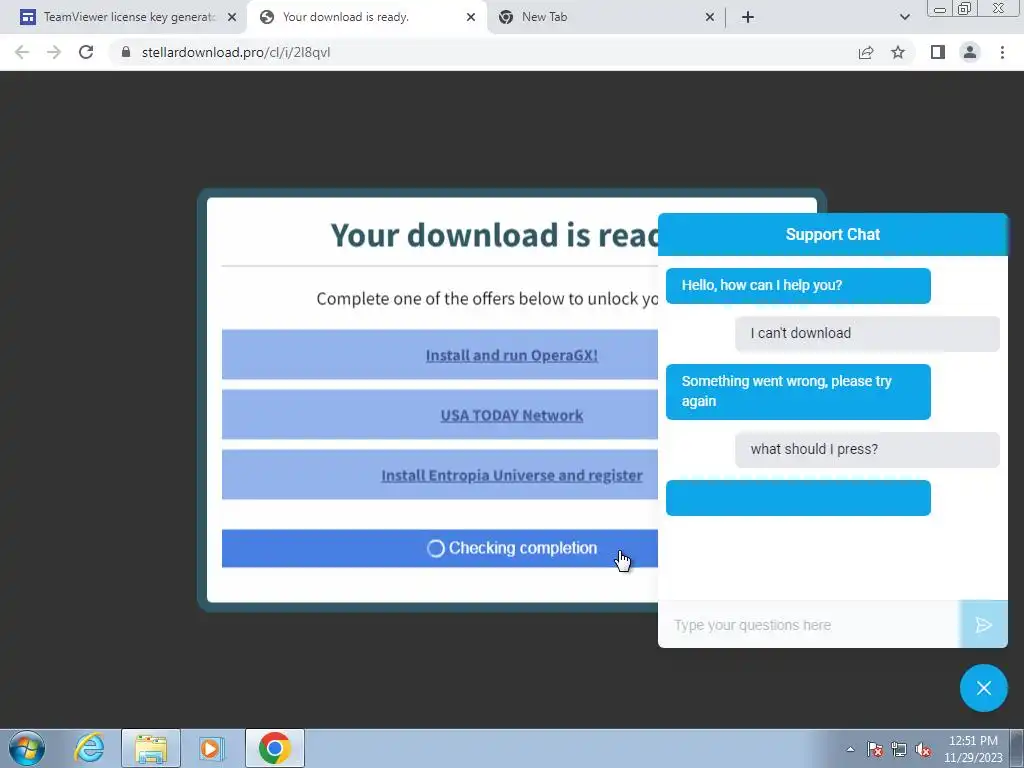Reload the current page
Viewport: 1024px width, 768px height.
(86, 52)
